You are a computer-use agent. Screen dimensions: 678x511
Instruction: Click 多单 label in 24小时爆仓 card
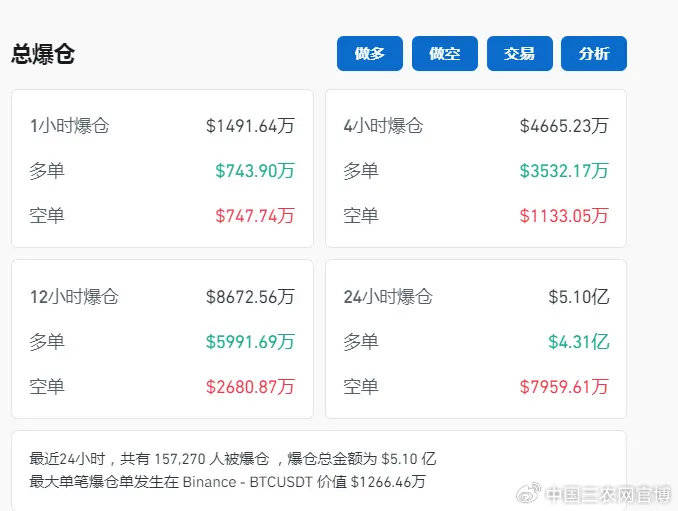[361, 342]
